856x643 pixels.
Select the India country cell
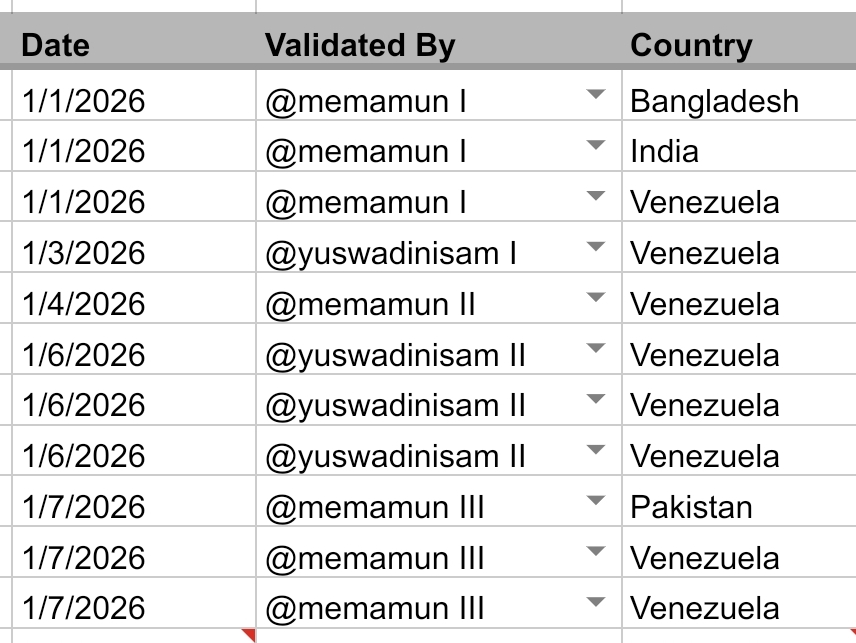coord(739,146)
